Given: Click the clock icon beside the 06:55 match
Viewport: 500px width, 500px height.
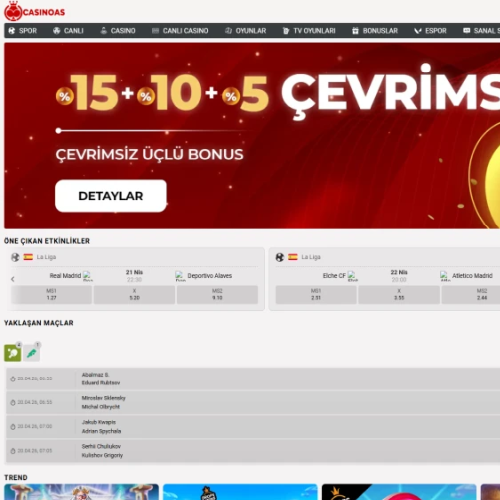Looking at the screenshot, I should click(x=13, y=403).
